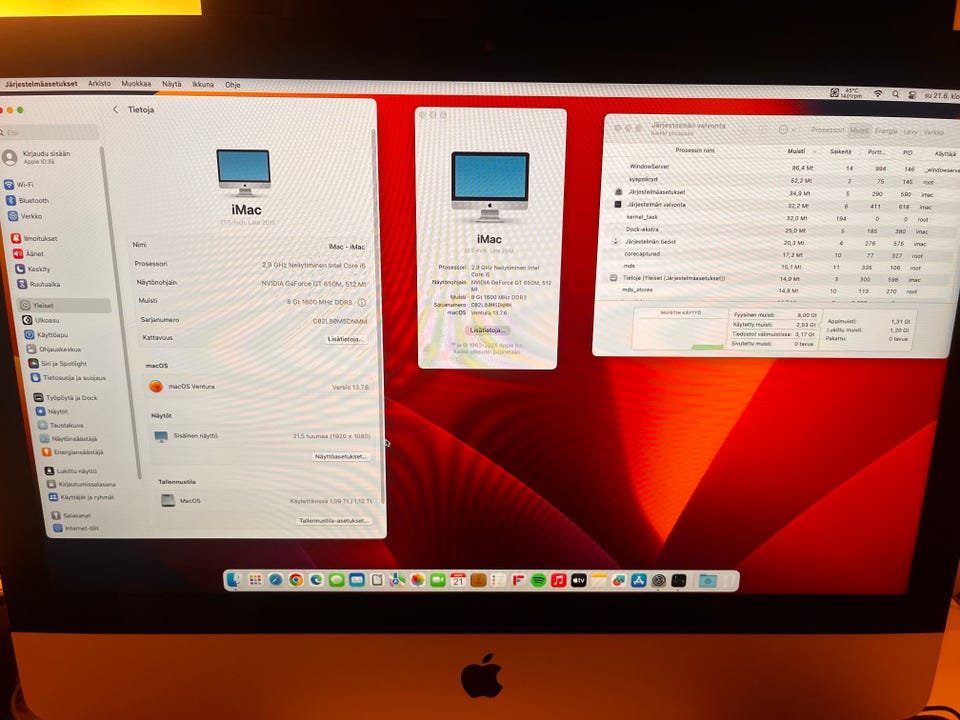Open Wi-Fi settings in the sidebar
Screen dimensions: 960x720
pos(19,184)
